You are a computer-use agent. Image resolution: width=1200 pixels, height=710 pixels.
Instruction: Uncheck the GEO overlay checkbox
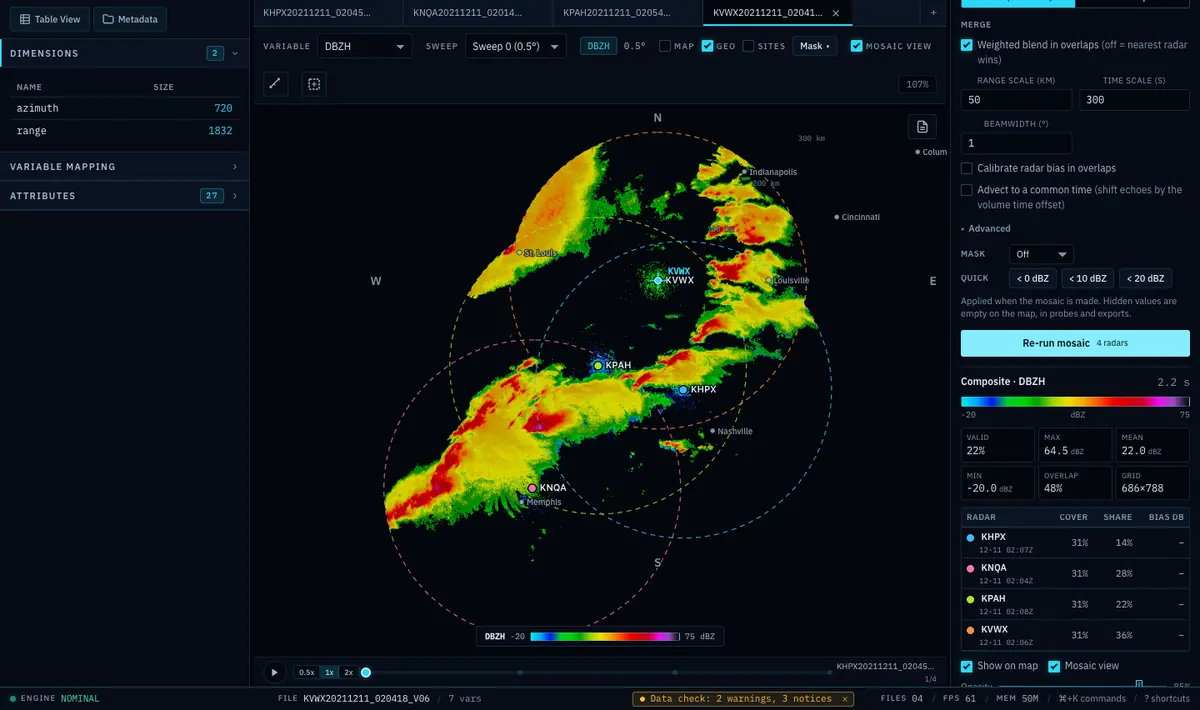coord(707,46)
